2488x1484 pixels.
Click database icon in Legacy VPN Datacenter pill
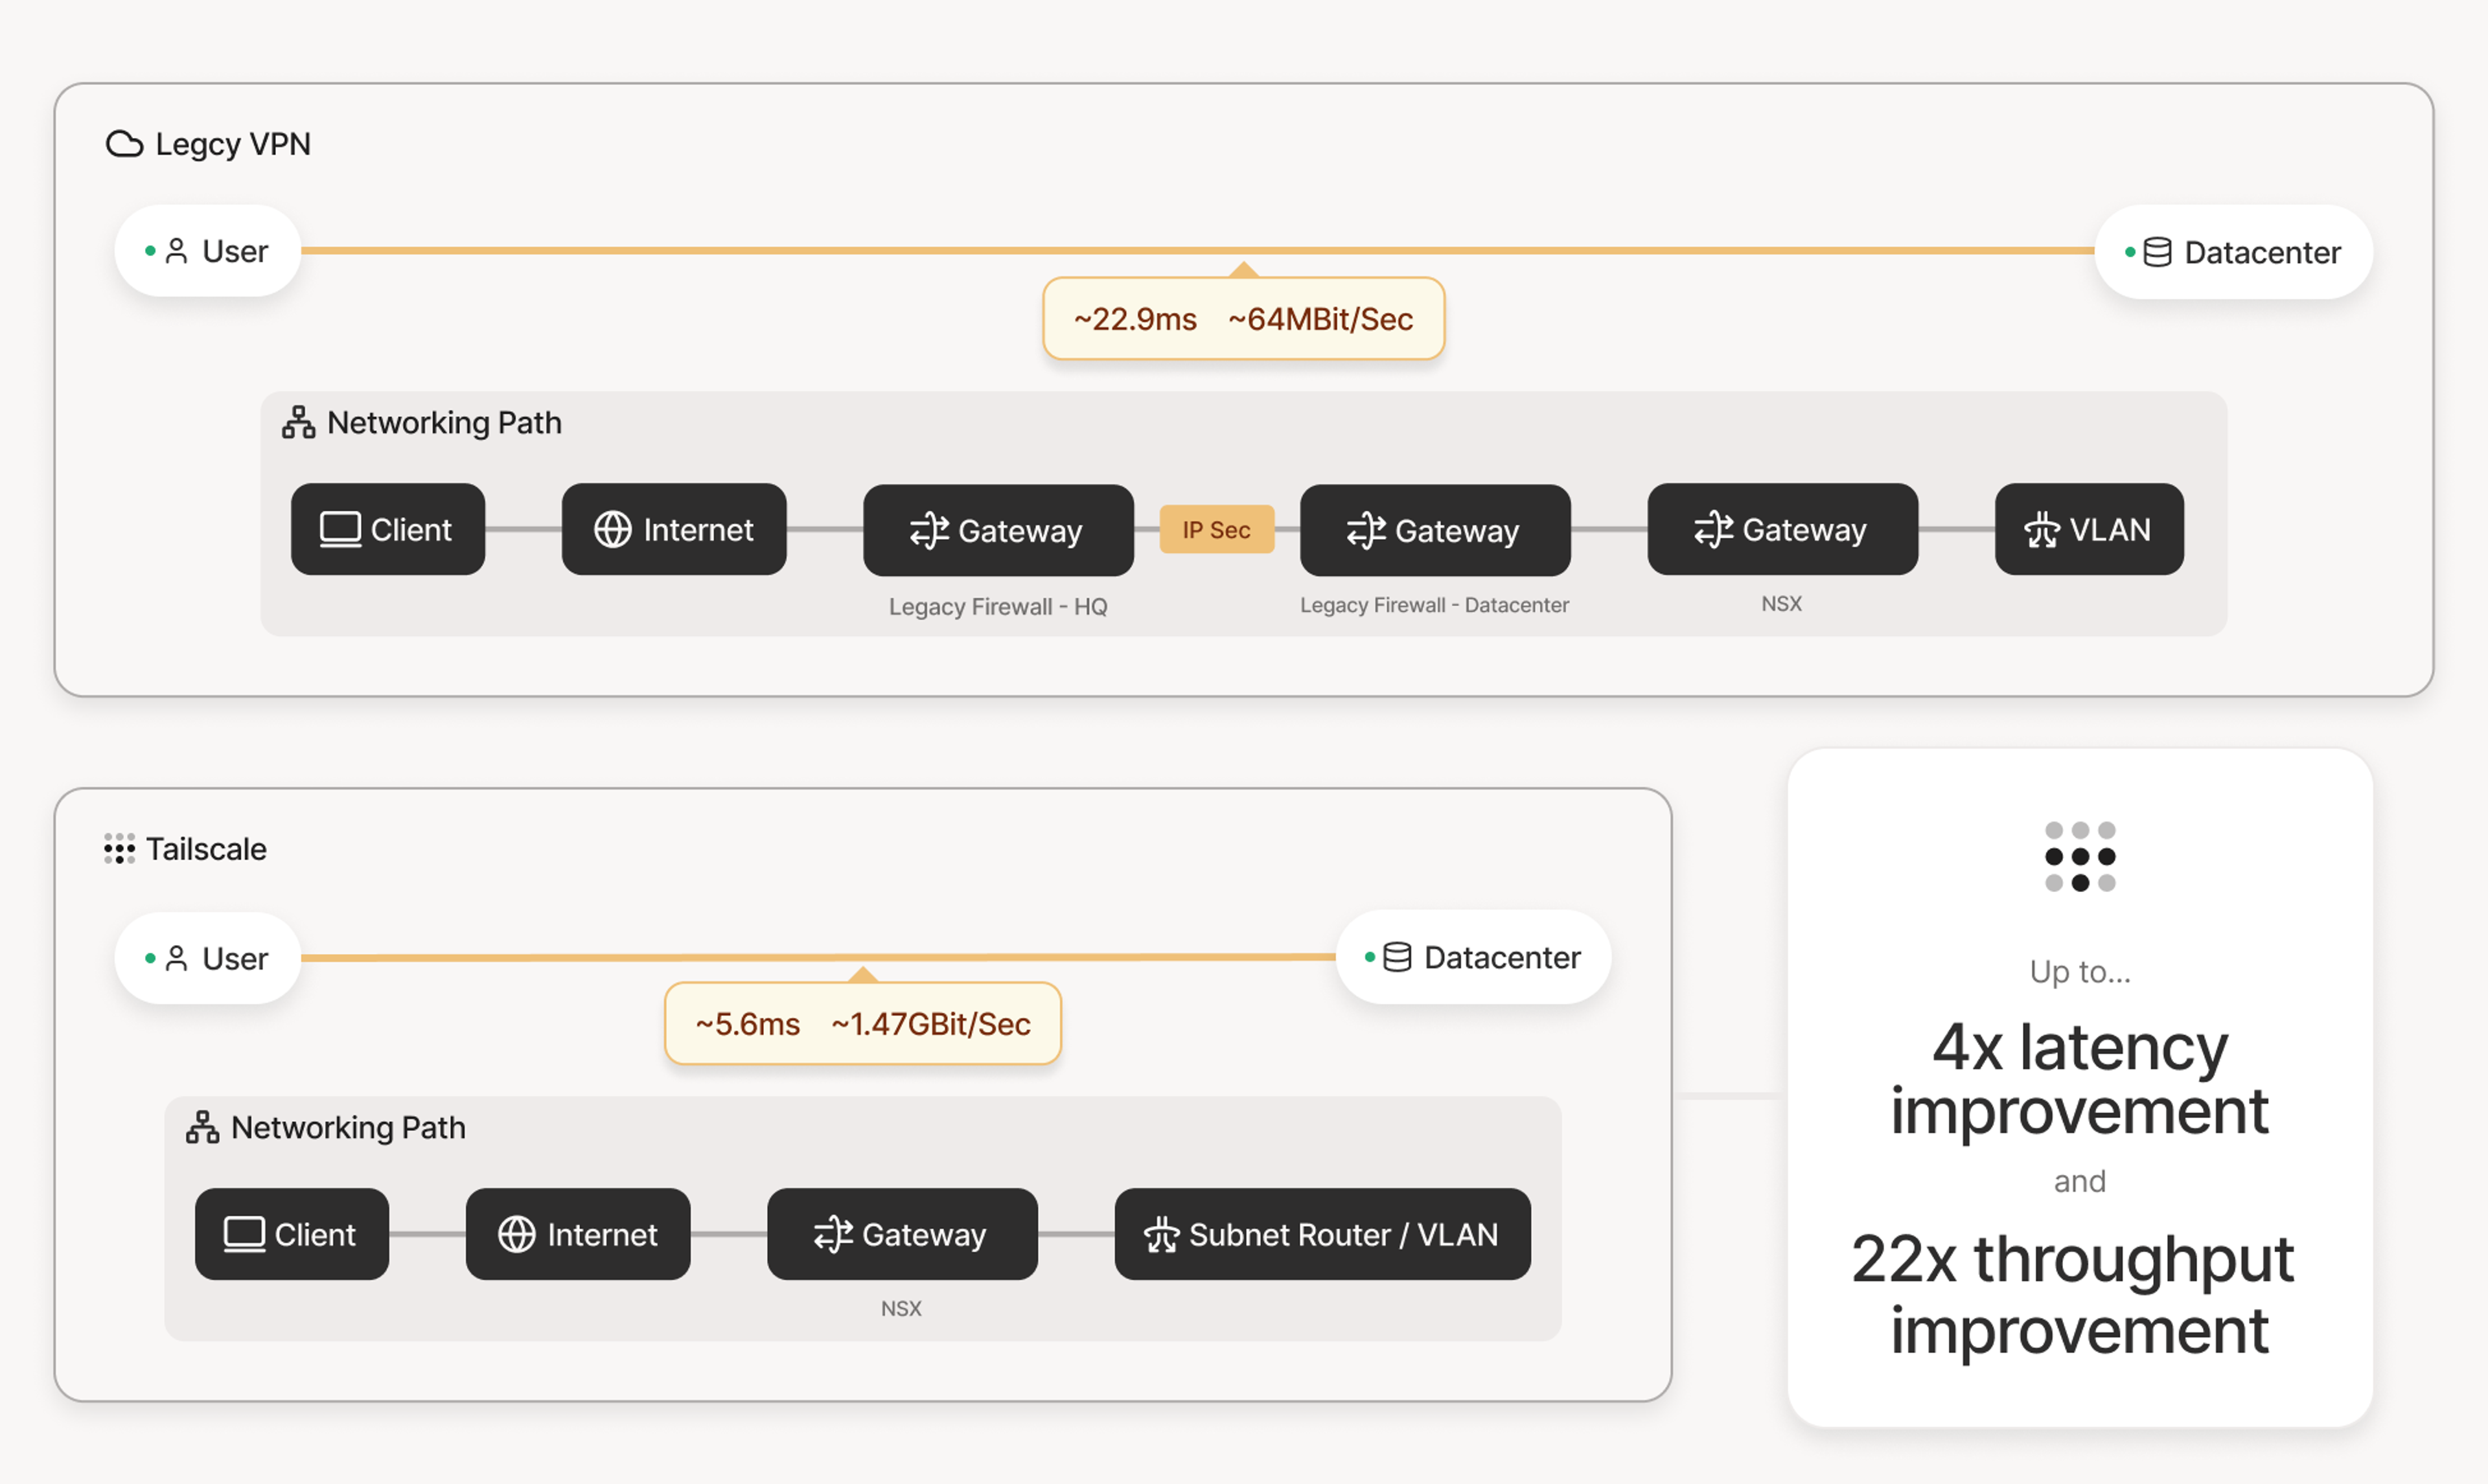(2157, 253)
